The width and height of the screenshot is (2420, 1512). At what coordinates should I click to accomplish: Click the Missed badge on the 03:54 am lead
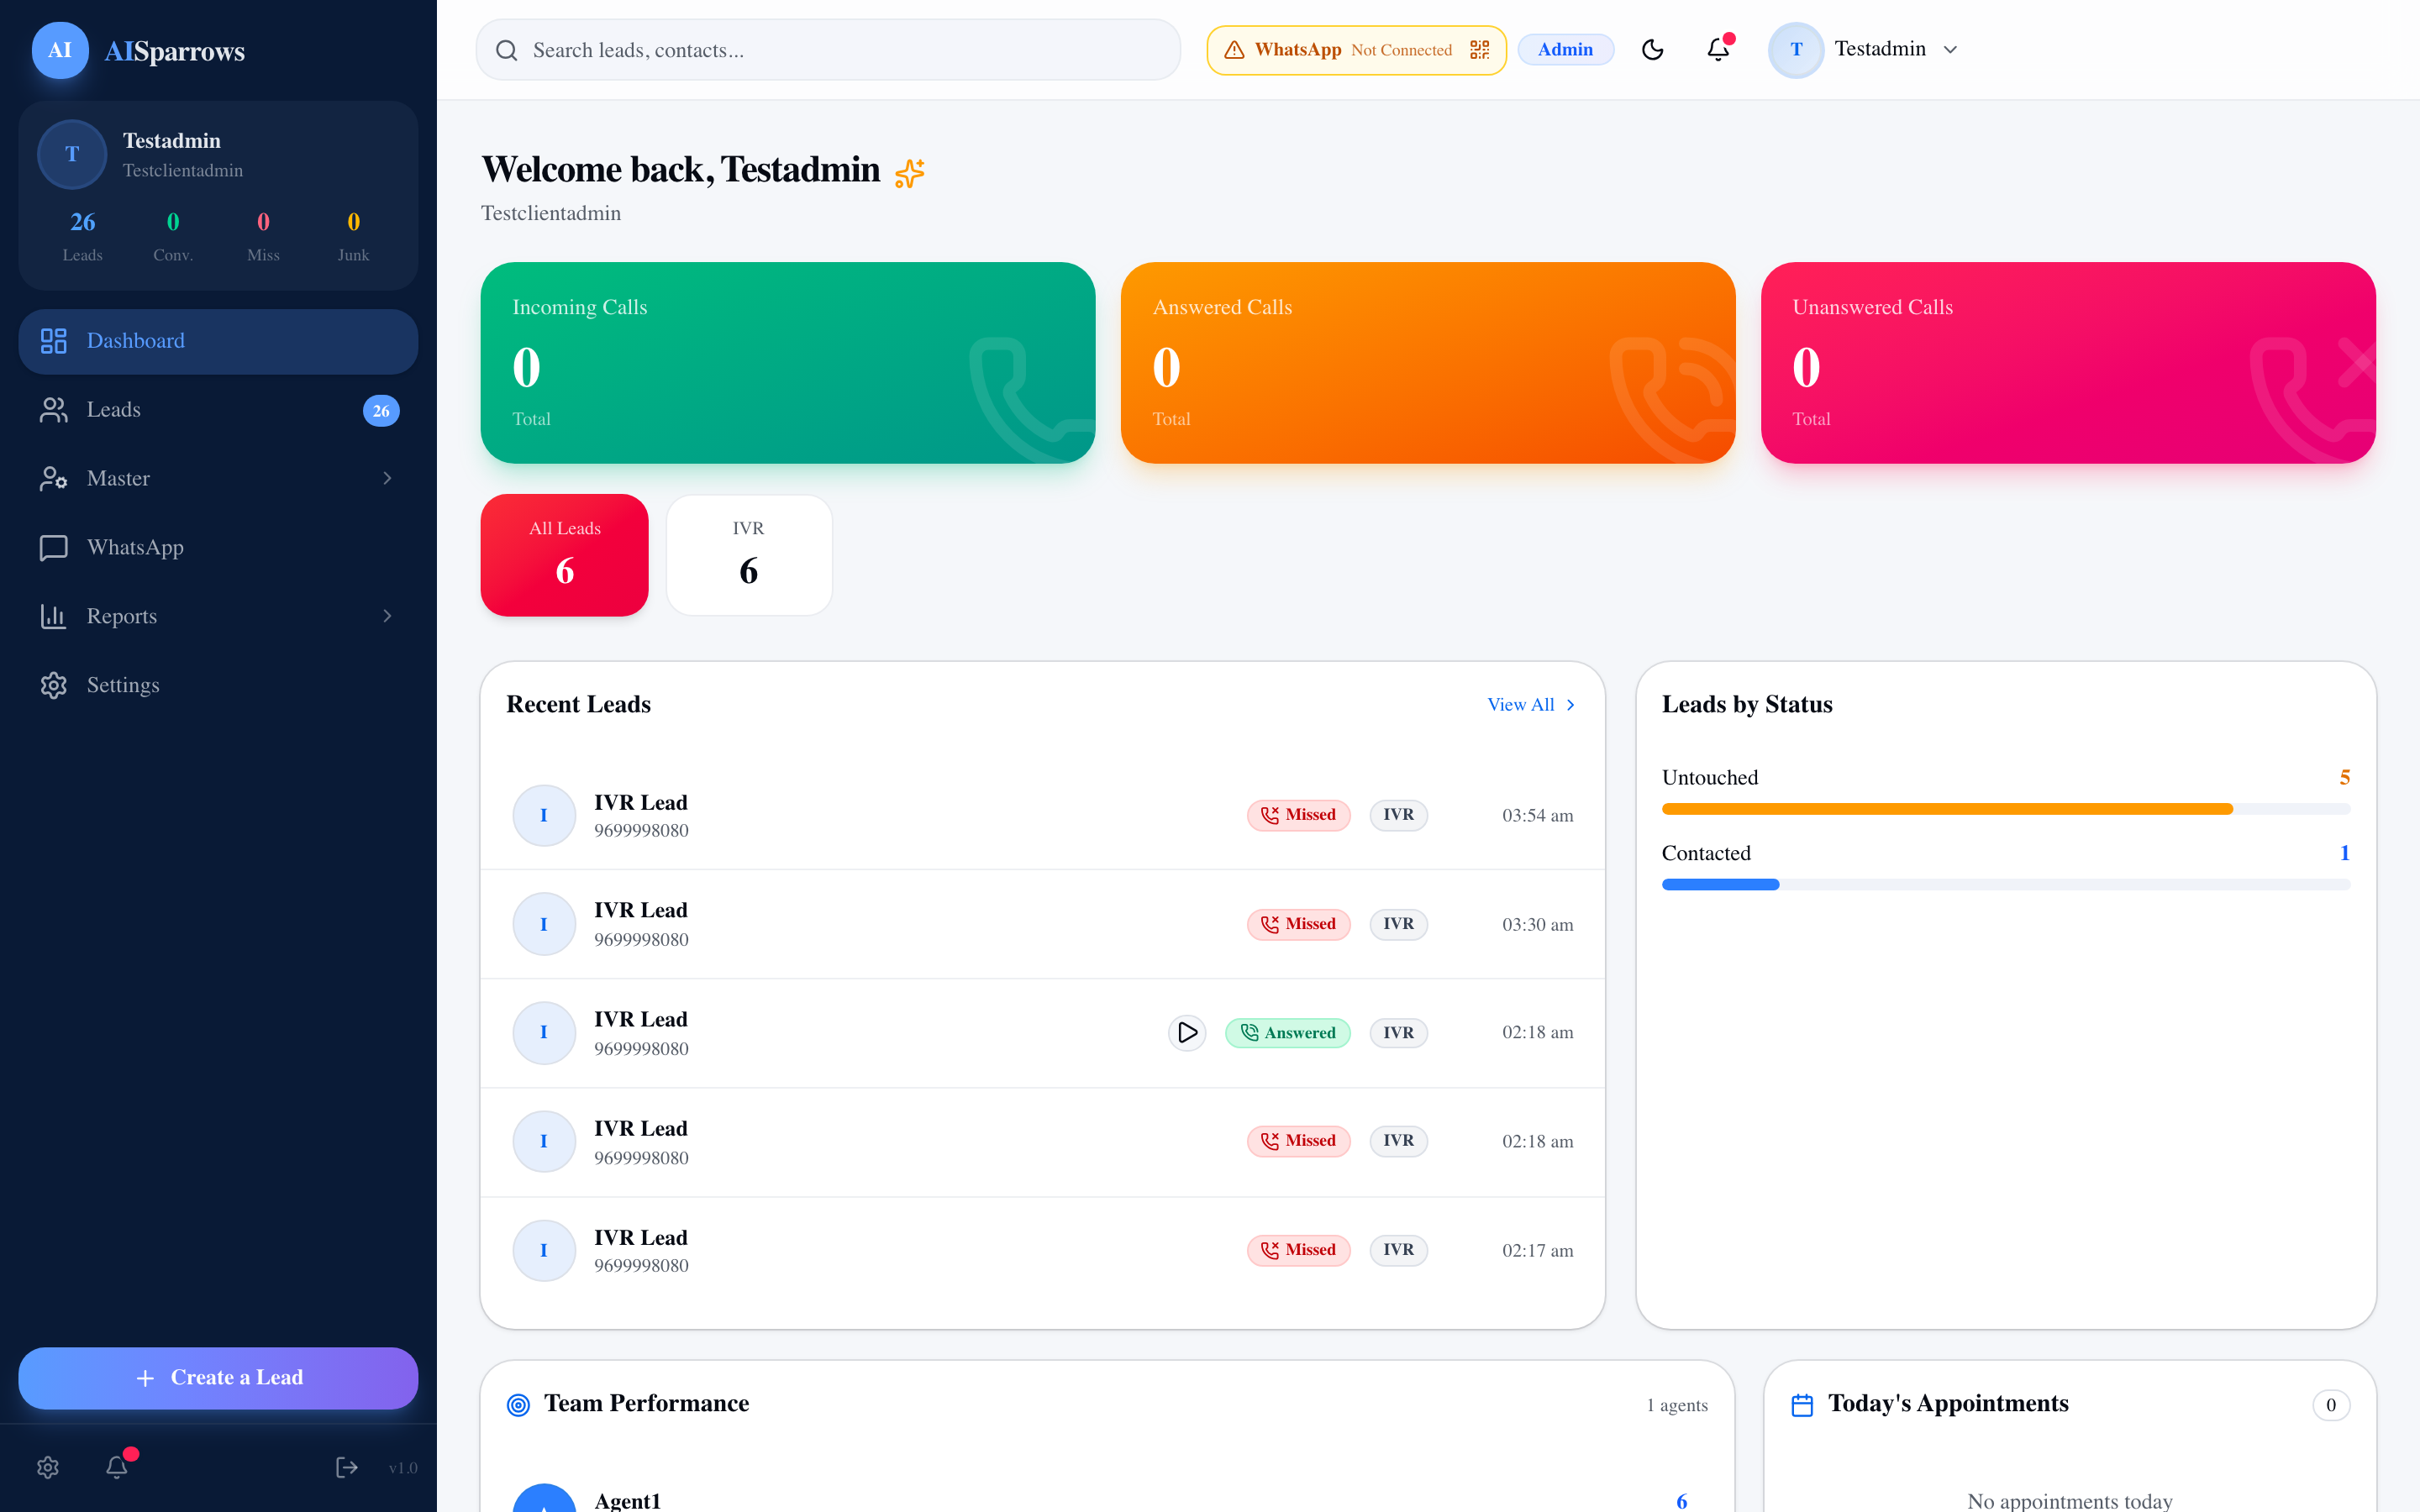click(x=1298, y=815)
